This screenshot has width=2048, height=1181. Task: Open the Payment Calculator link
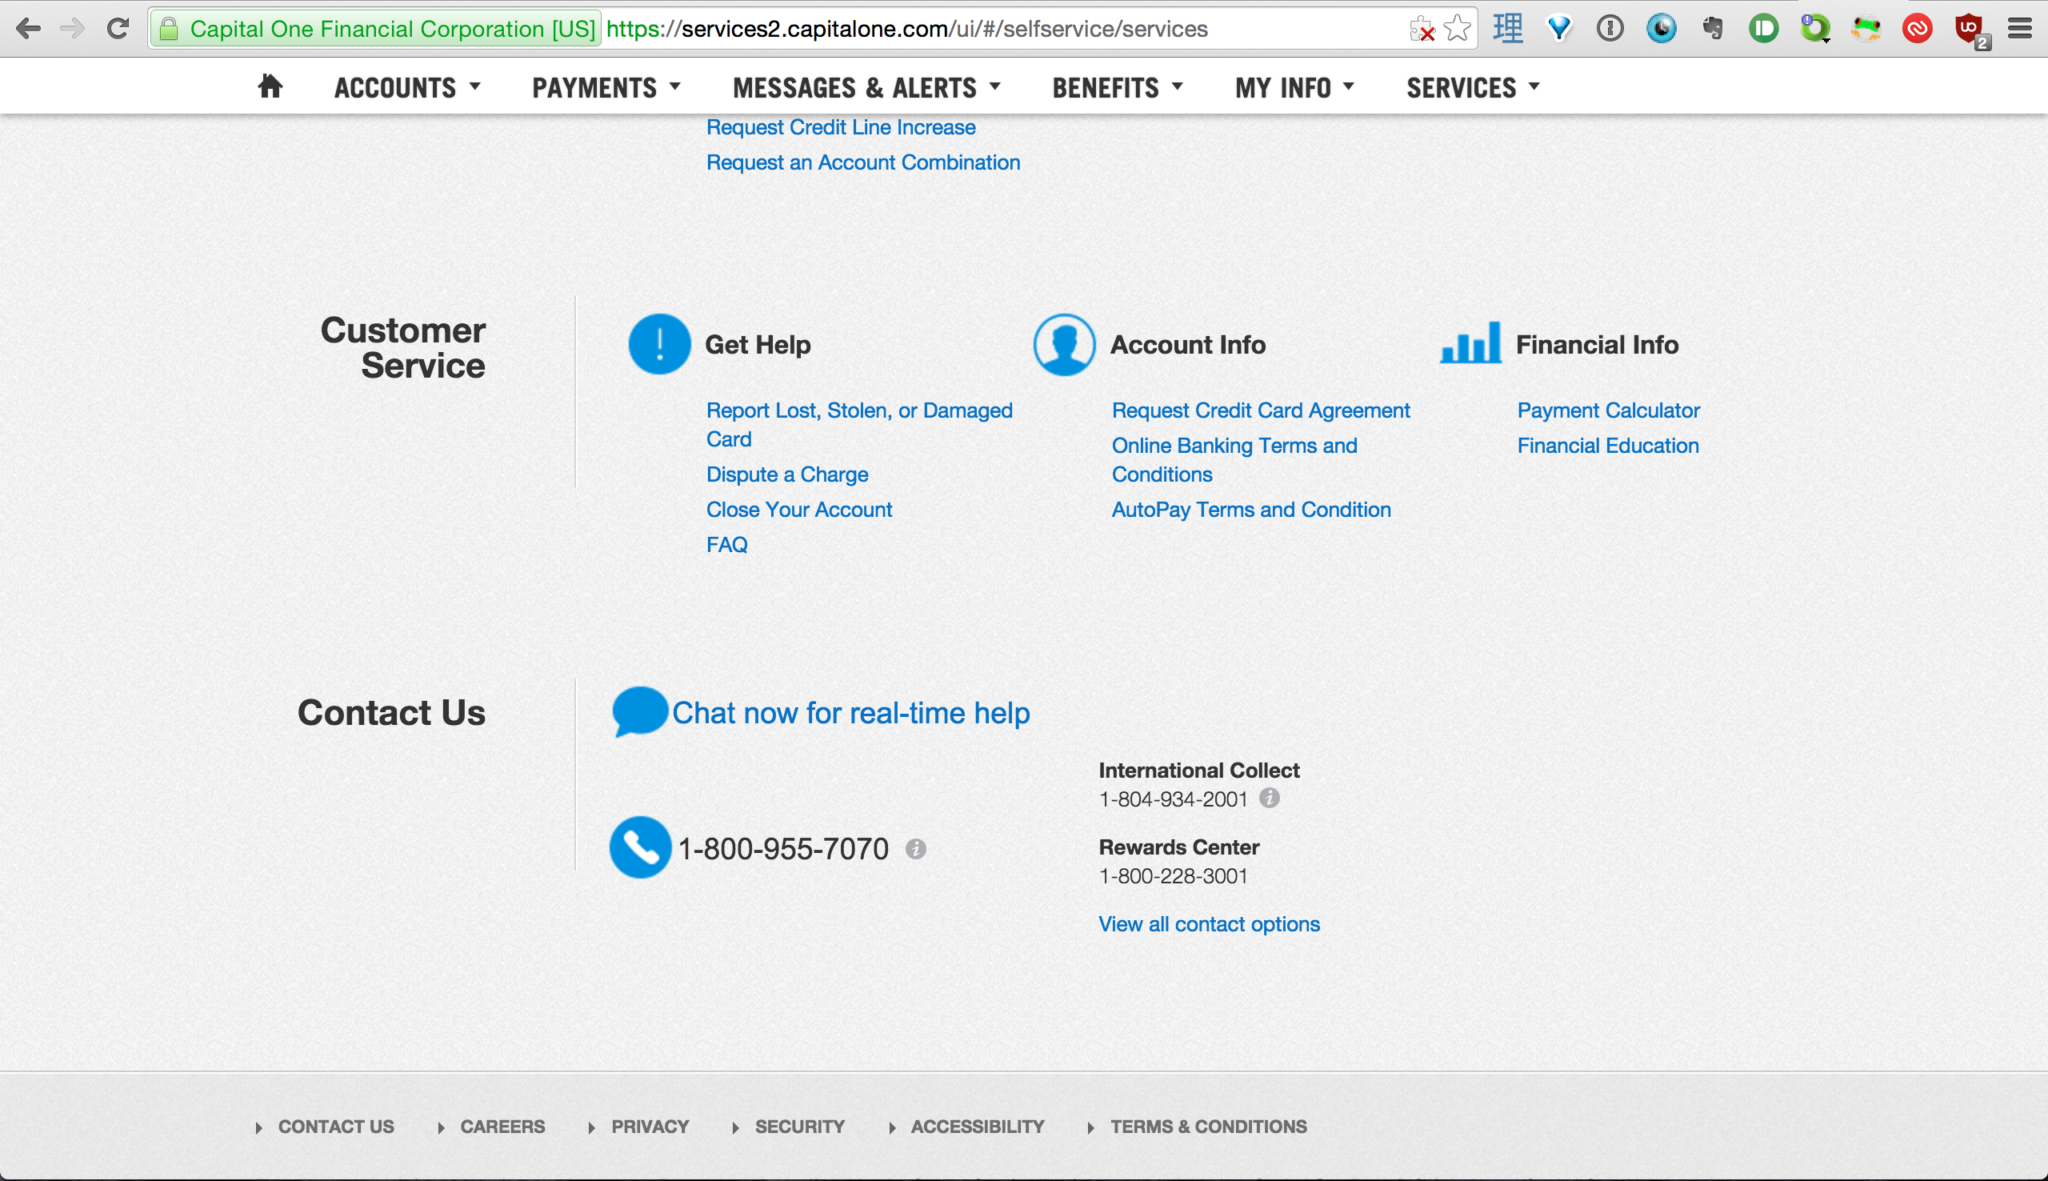(1608, 411)
